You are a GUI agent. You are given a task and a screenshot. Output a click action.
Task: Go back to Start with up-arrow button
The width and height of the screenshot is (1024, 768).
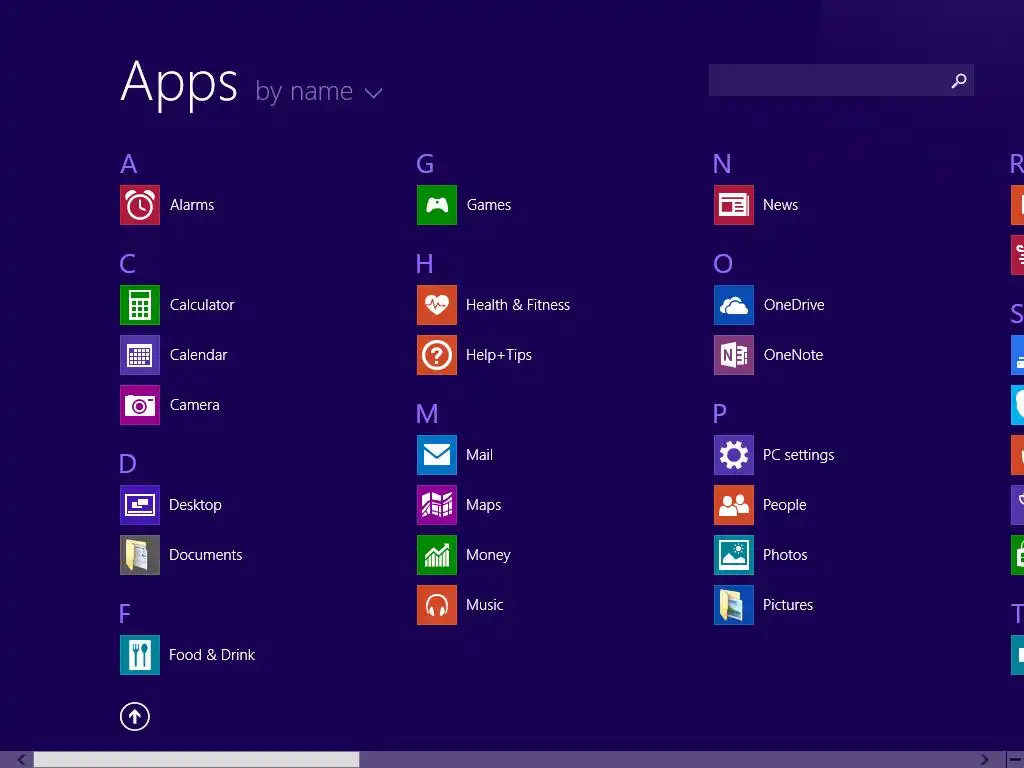[x=135, y=716]
